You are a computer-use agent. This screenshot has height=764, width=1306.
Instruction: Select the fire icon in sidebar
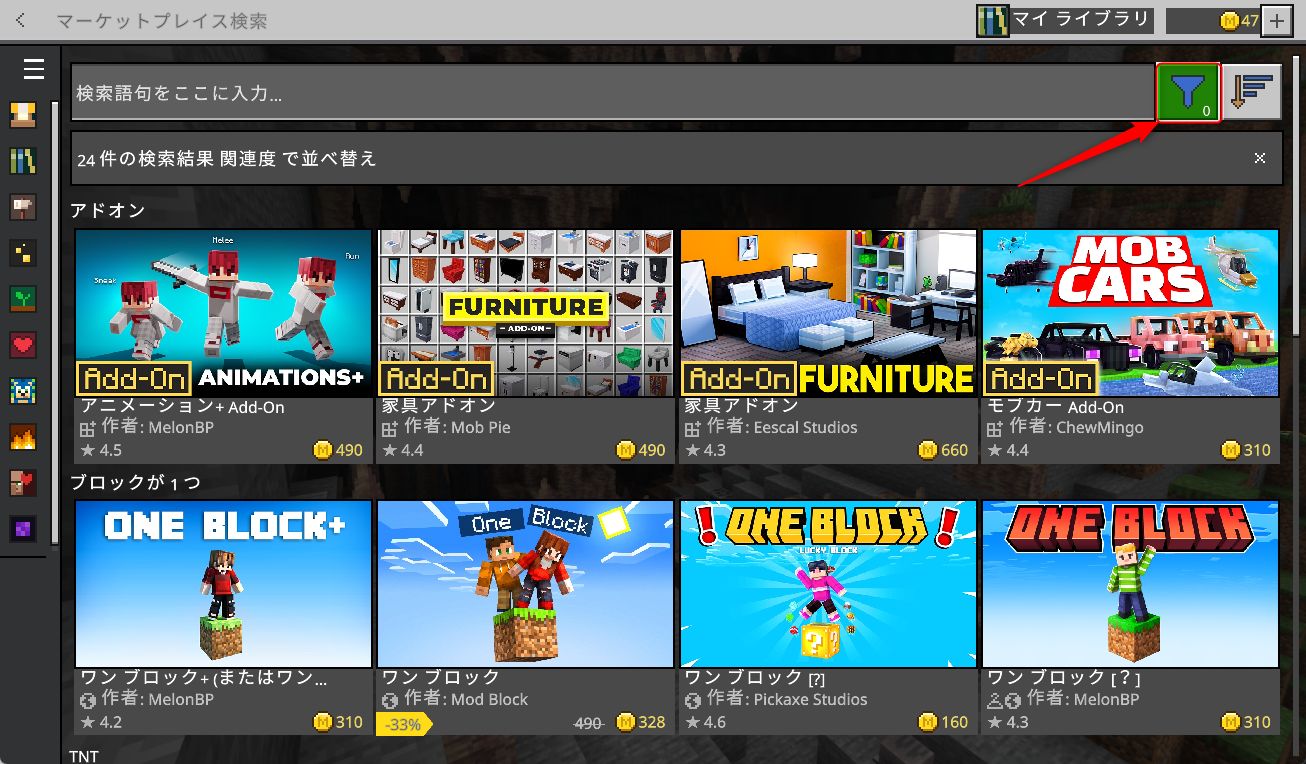click(23, 437)
